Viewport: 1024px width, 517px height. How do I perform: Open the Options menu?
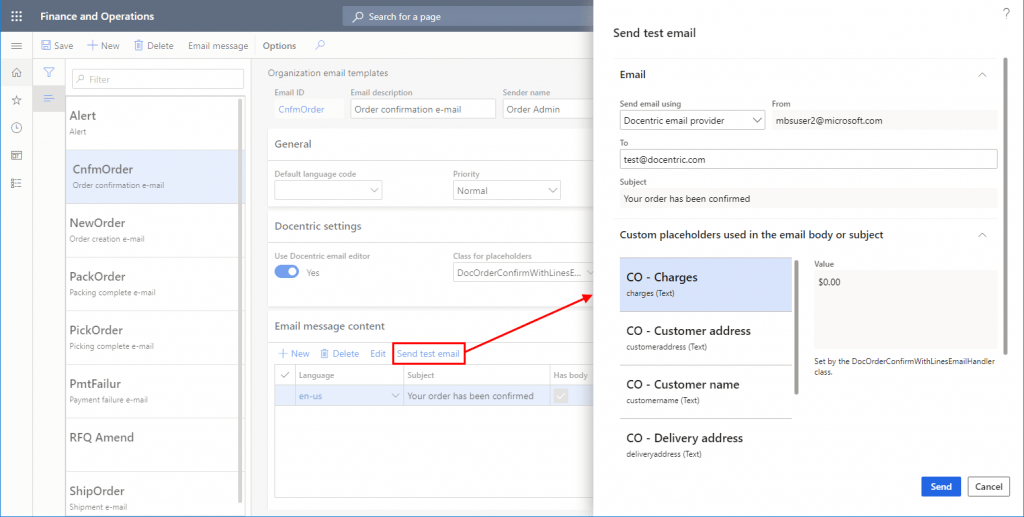pyautogui.click(x=279, y=46)
